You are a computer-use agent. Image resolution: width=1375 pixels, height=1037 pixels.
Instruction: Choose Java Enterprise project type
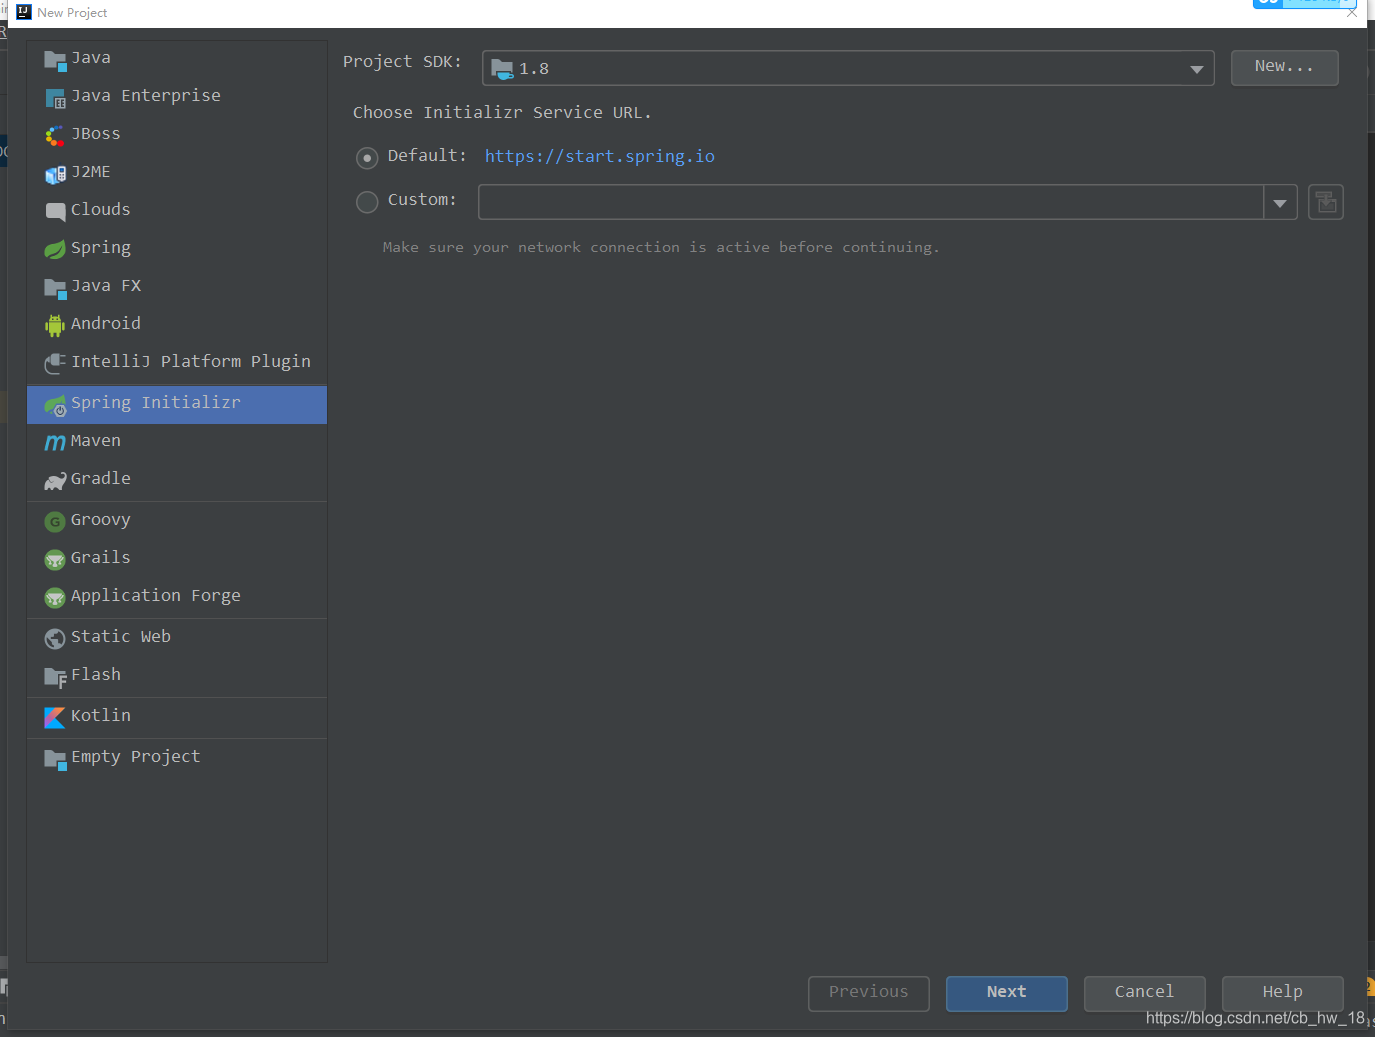point(177,96)
